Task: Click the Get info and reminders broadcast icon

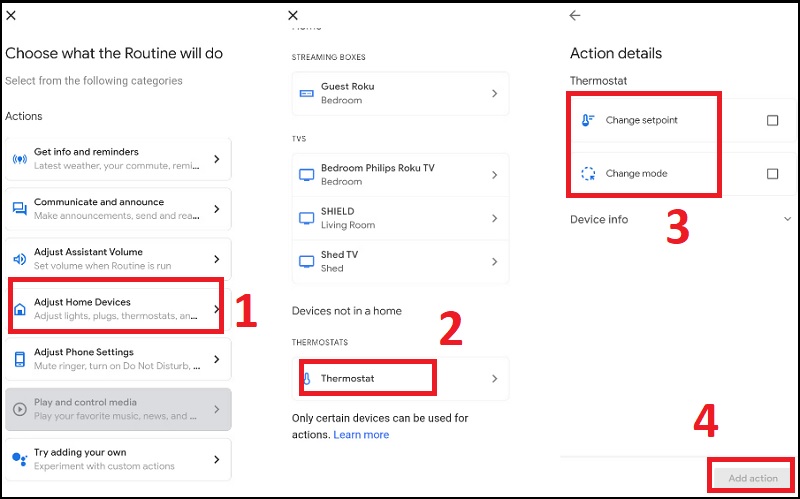Action: tap(19, 159)
